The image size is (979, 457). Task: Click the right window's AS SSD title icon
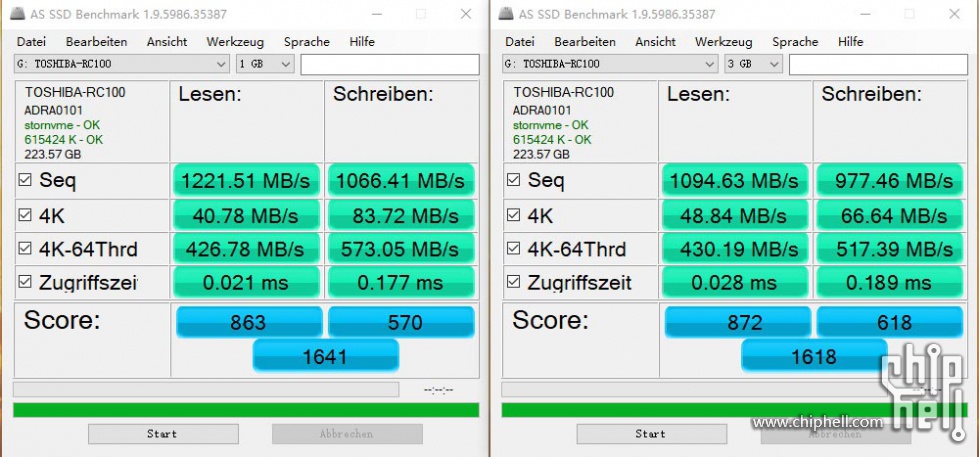pos(506,14)
